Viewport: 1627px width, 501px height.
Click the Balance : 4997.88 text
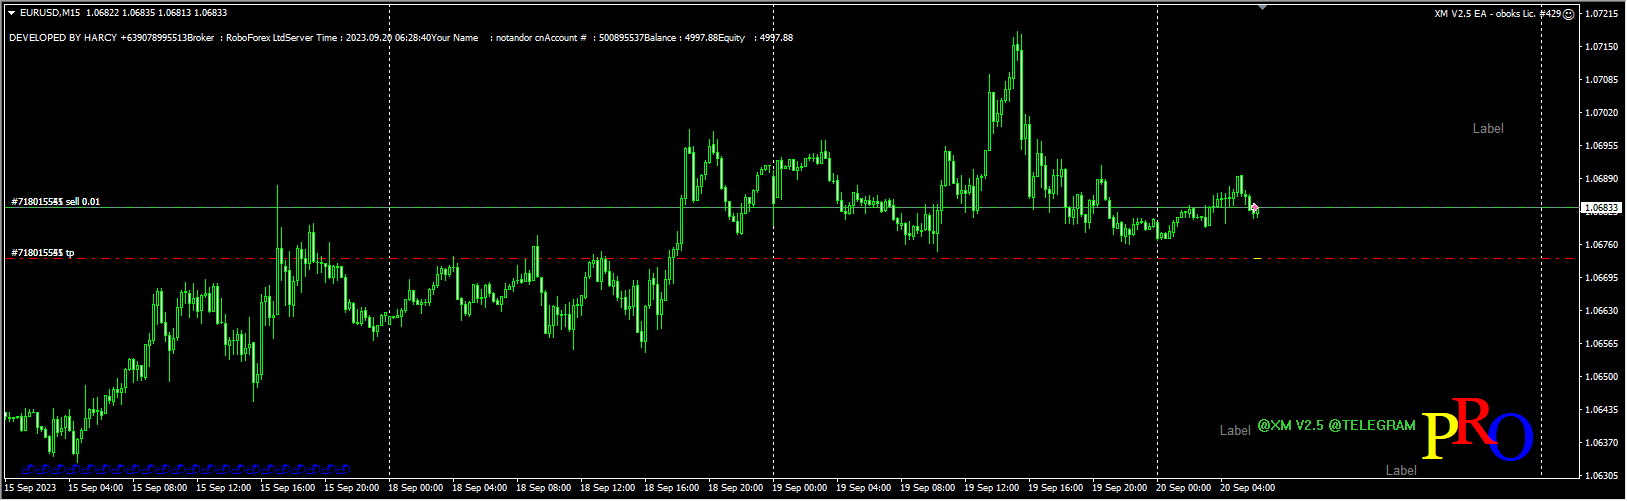pos(681,38)
